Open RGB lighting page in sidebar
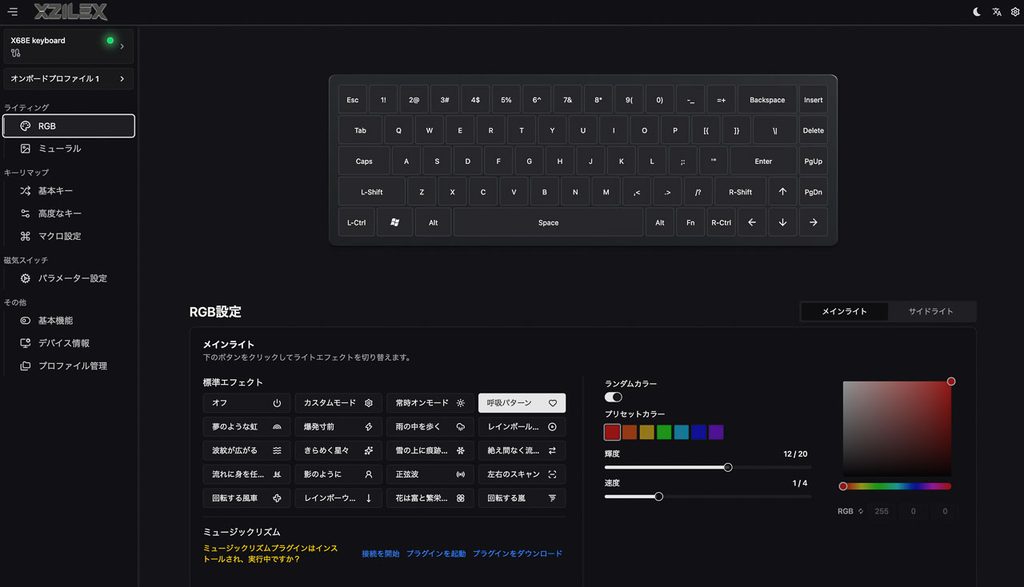1024x587 pixels. coord(69,126)
